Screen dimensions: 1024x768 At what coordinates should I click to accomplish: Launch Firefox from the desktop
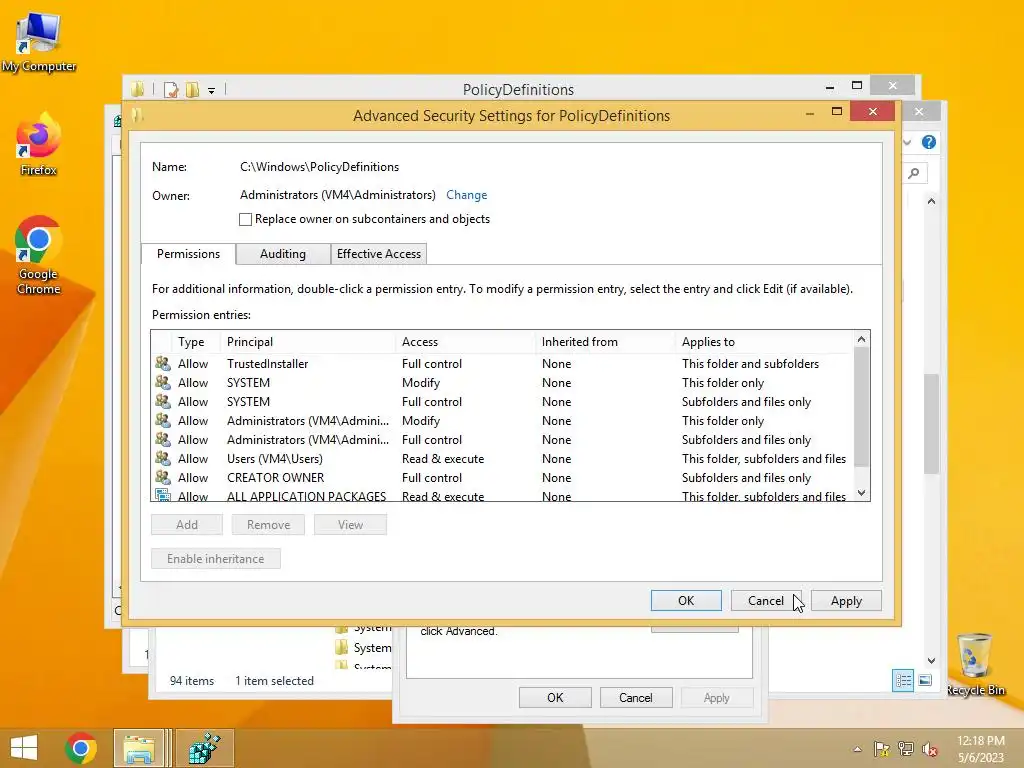coord(39,145)
